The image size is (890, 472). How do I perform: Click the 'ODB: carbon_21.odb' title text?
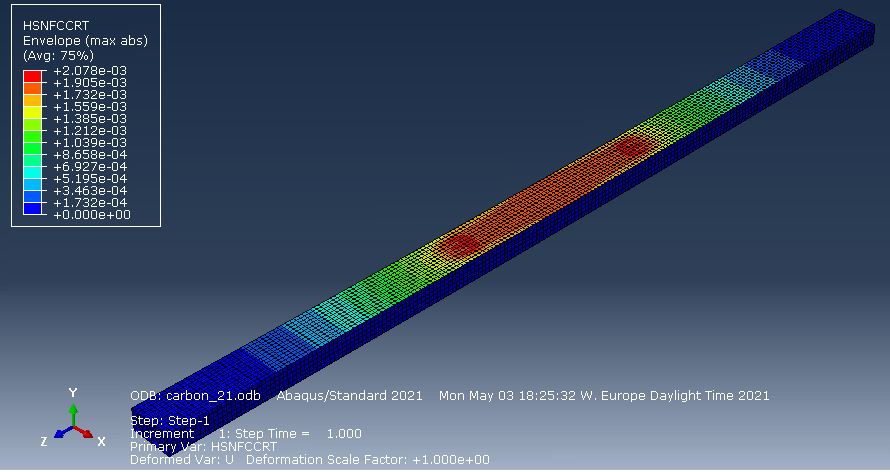coord(195,395)
